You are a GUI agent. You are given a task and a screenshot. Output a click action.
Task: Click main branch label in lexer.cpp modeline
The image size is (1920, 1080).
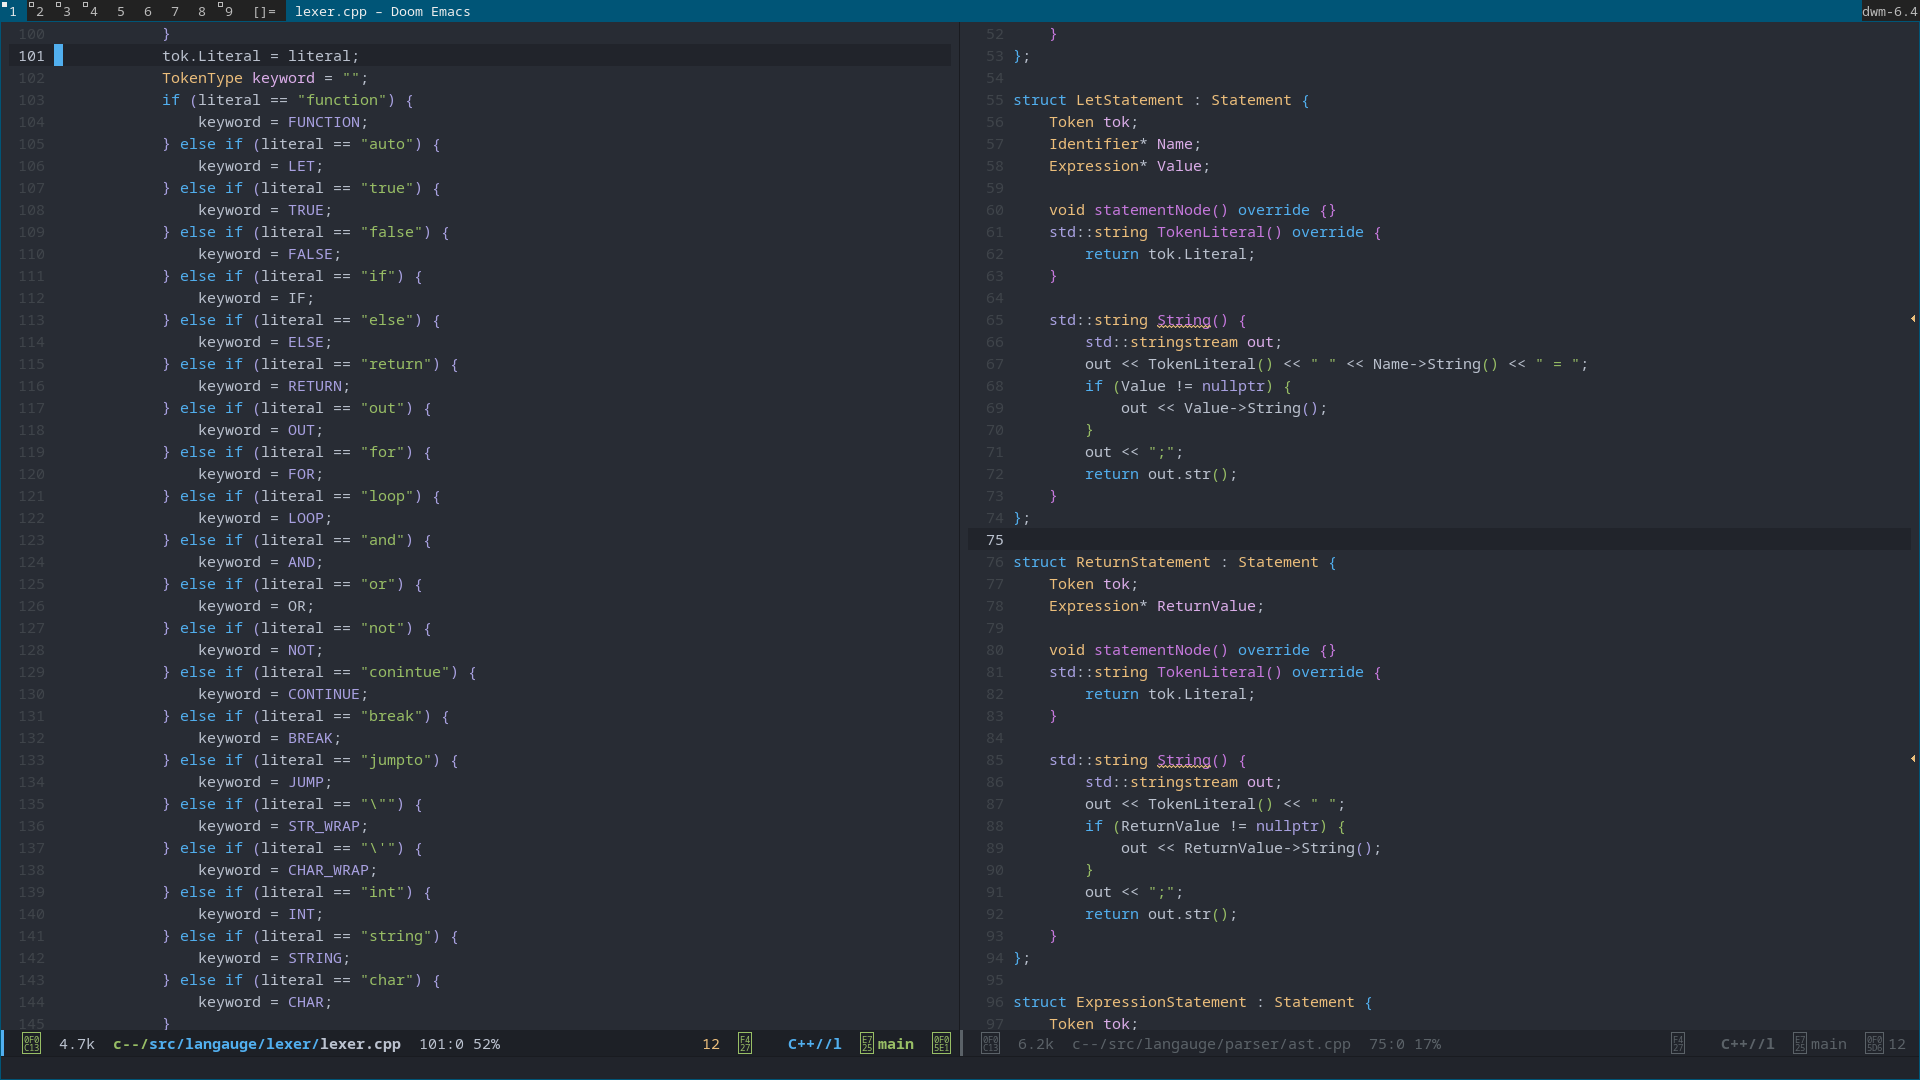[896, 1044]
